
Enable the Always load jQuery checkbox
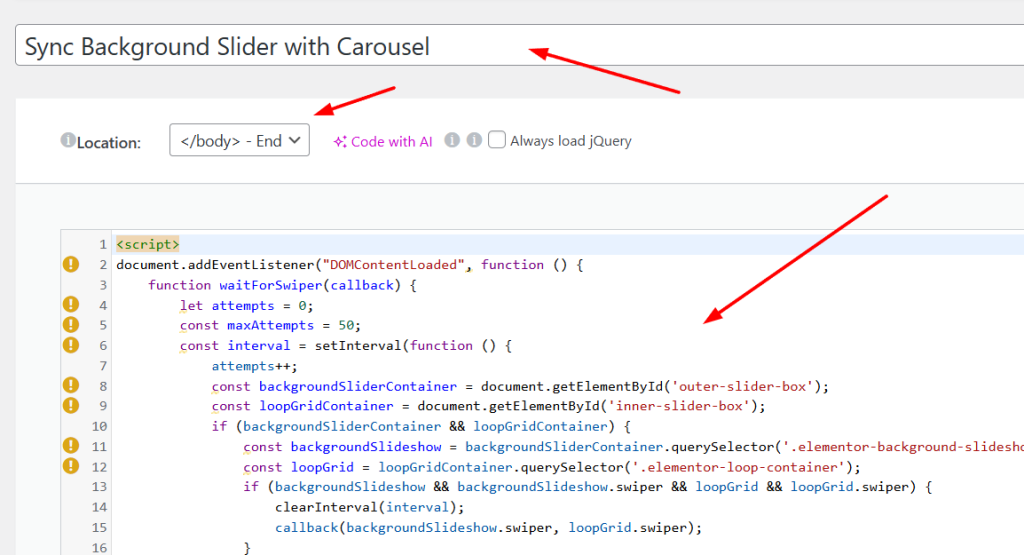pos(497,141)
